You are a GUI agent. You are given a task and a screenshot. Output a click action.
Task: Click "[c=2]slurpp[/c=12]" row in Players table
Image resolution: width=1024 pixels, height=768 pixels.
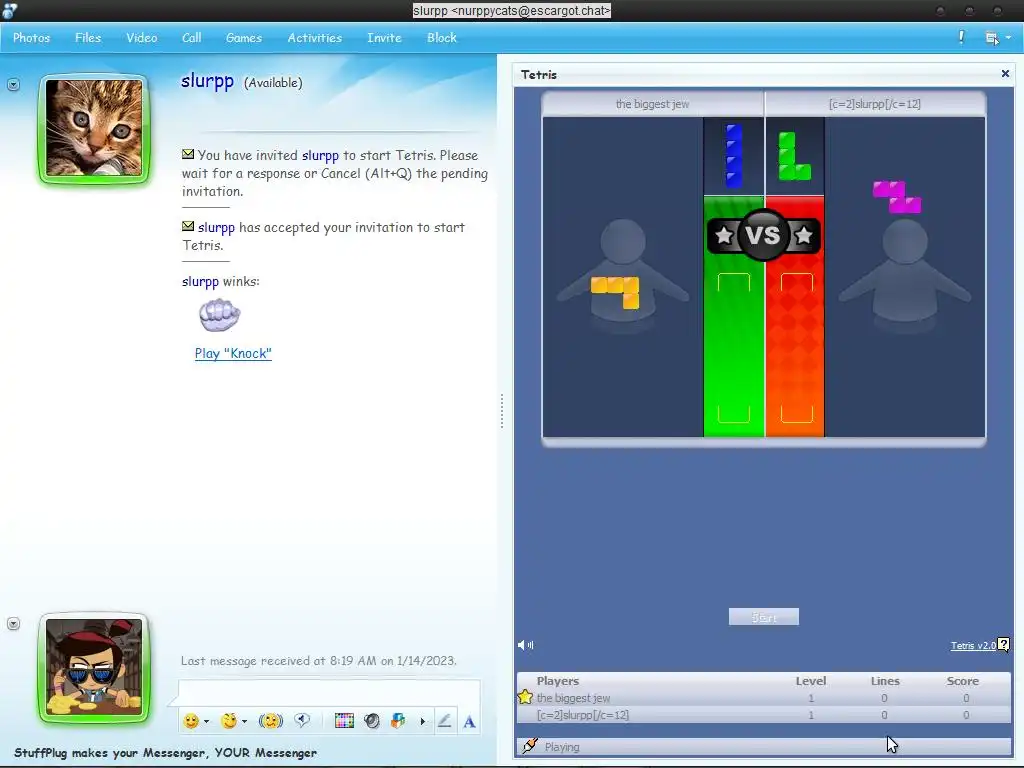[x=763, y=715]
